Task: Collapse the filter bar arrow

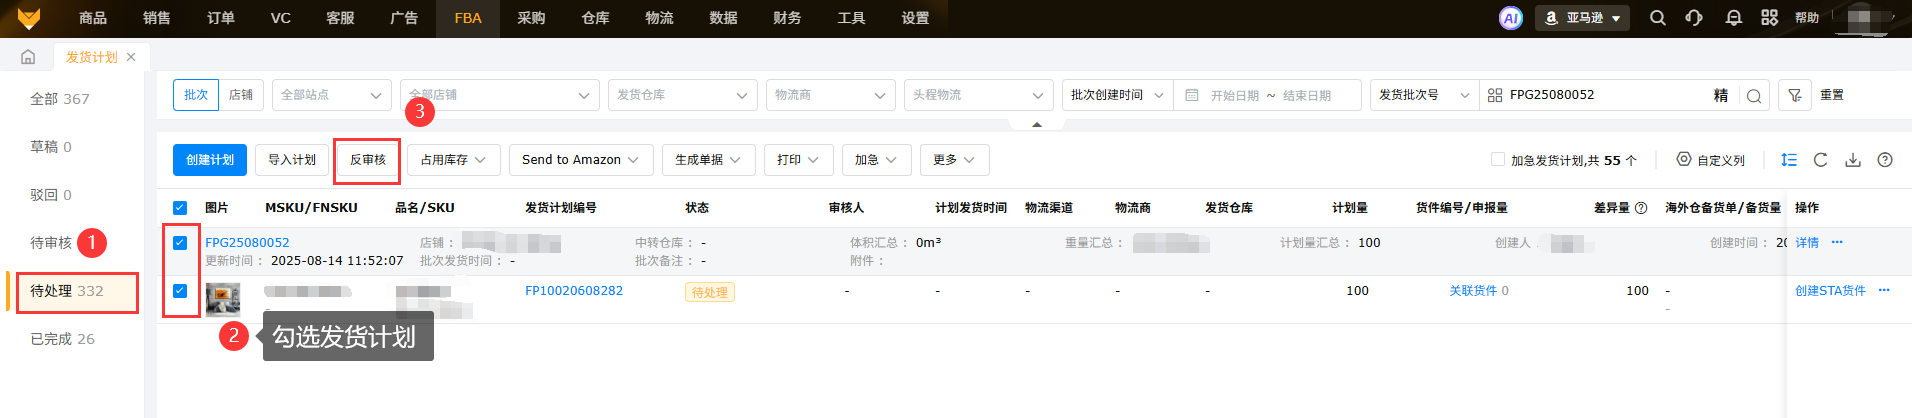Action: pos(1037,124)
